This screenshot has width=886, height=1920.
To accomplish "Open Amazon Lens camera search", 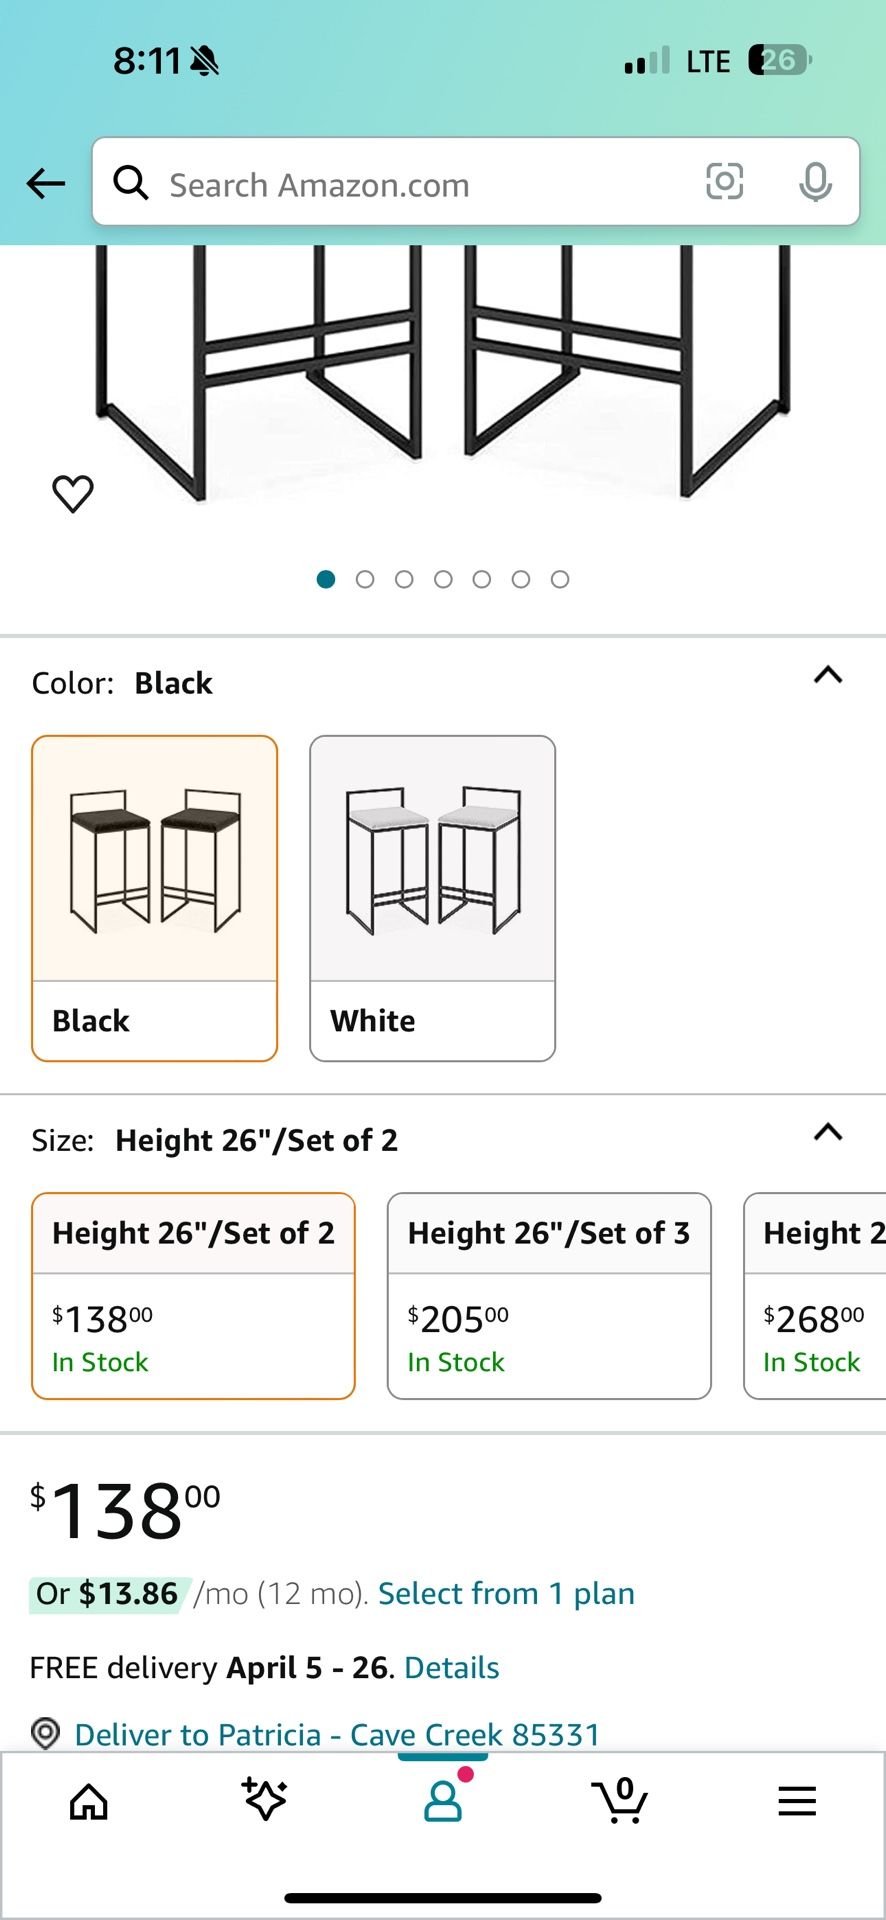I will pos(724,182).
